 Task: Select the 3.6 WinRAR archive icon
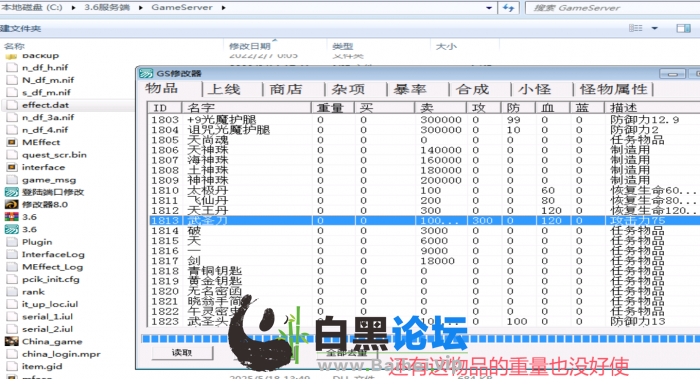pyautogui.click(x=12, y=217)
